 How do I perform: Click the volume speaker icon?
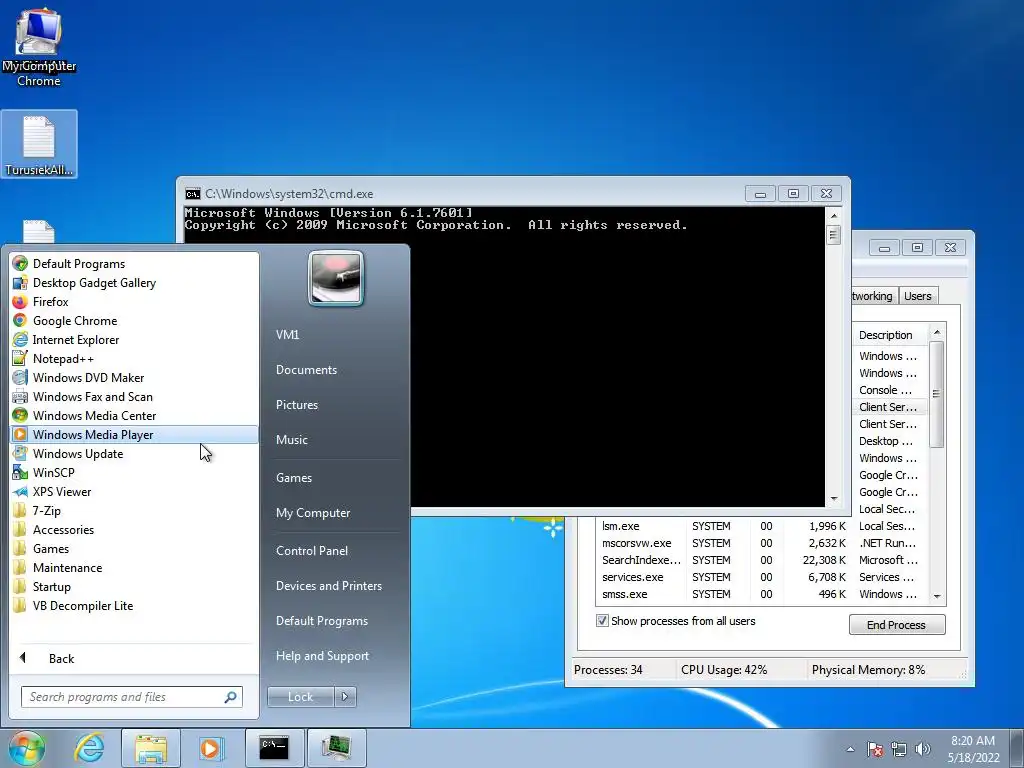pyautogui.click(x=923, y=749)
